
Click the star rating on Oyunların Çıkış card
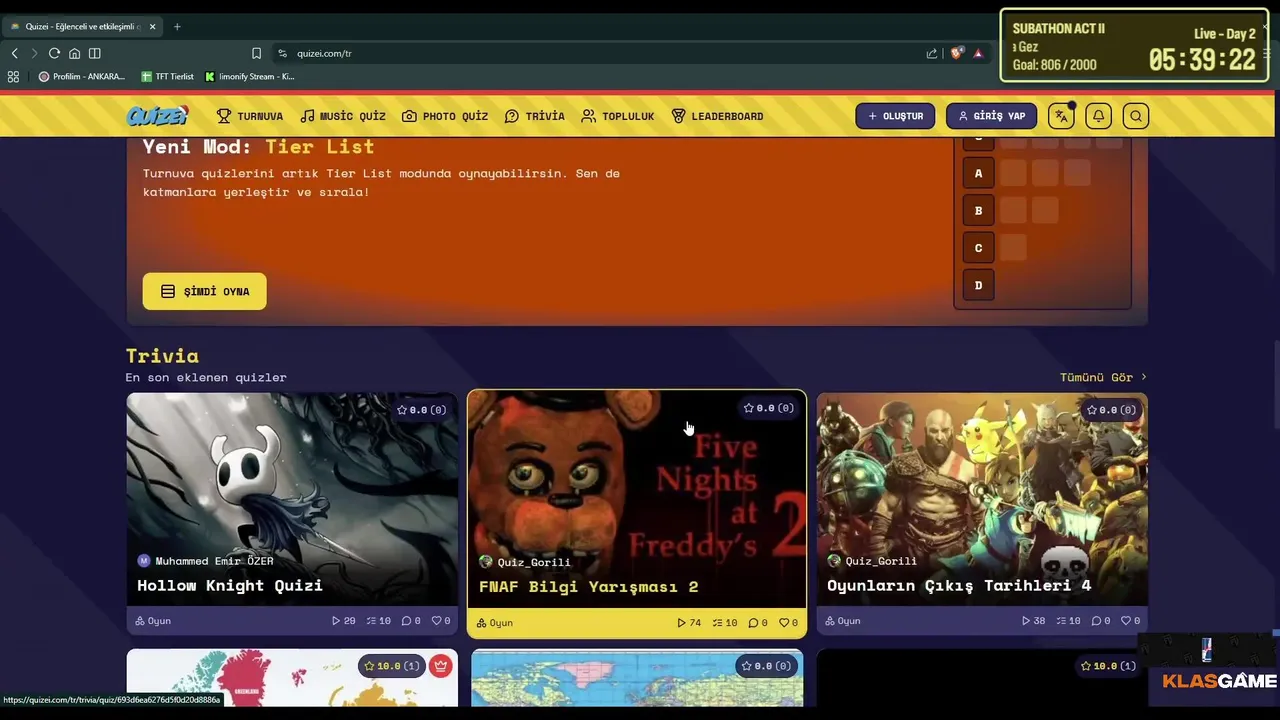1111,410
